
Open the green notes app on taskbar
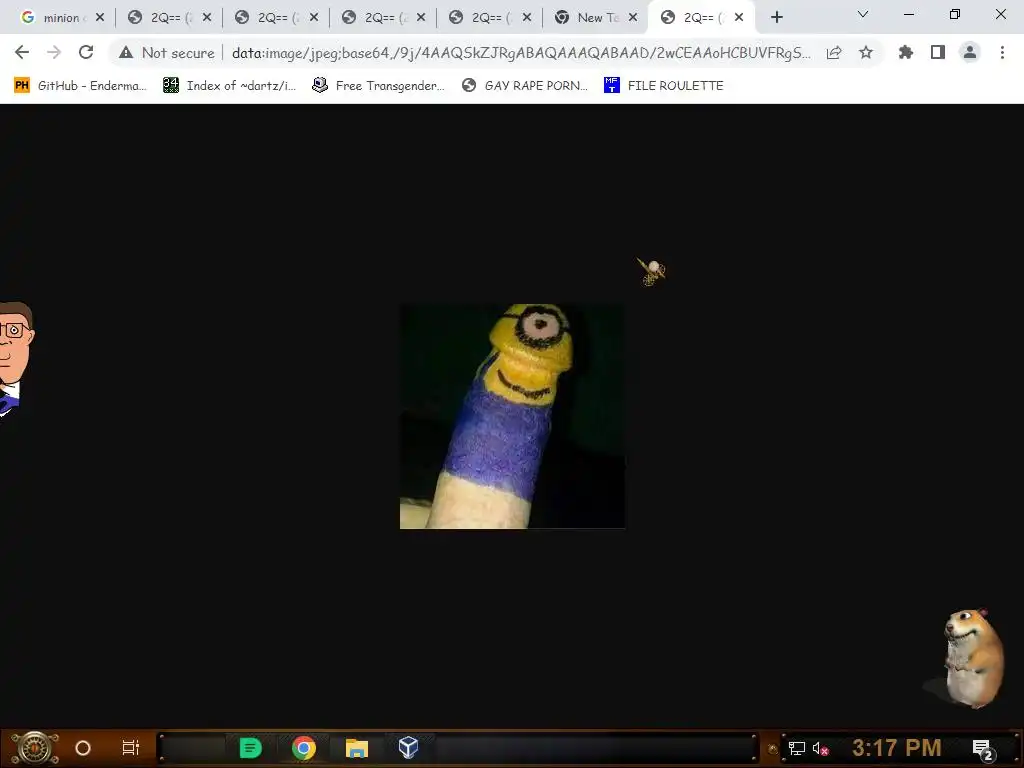coord(250,748)
